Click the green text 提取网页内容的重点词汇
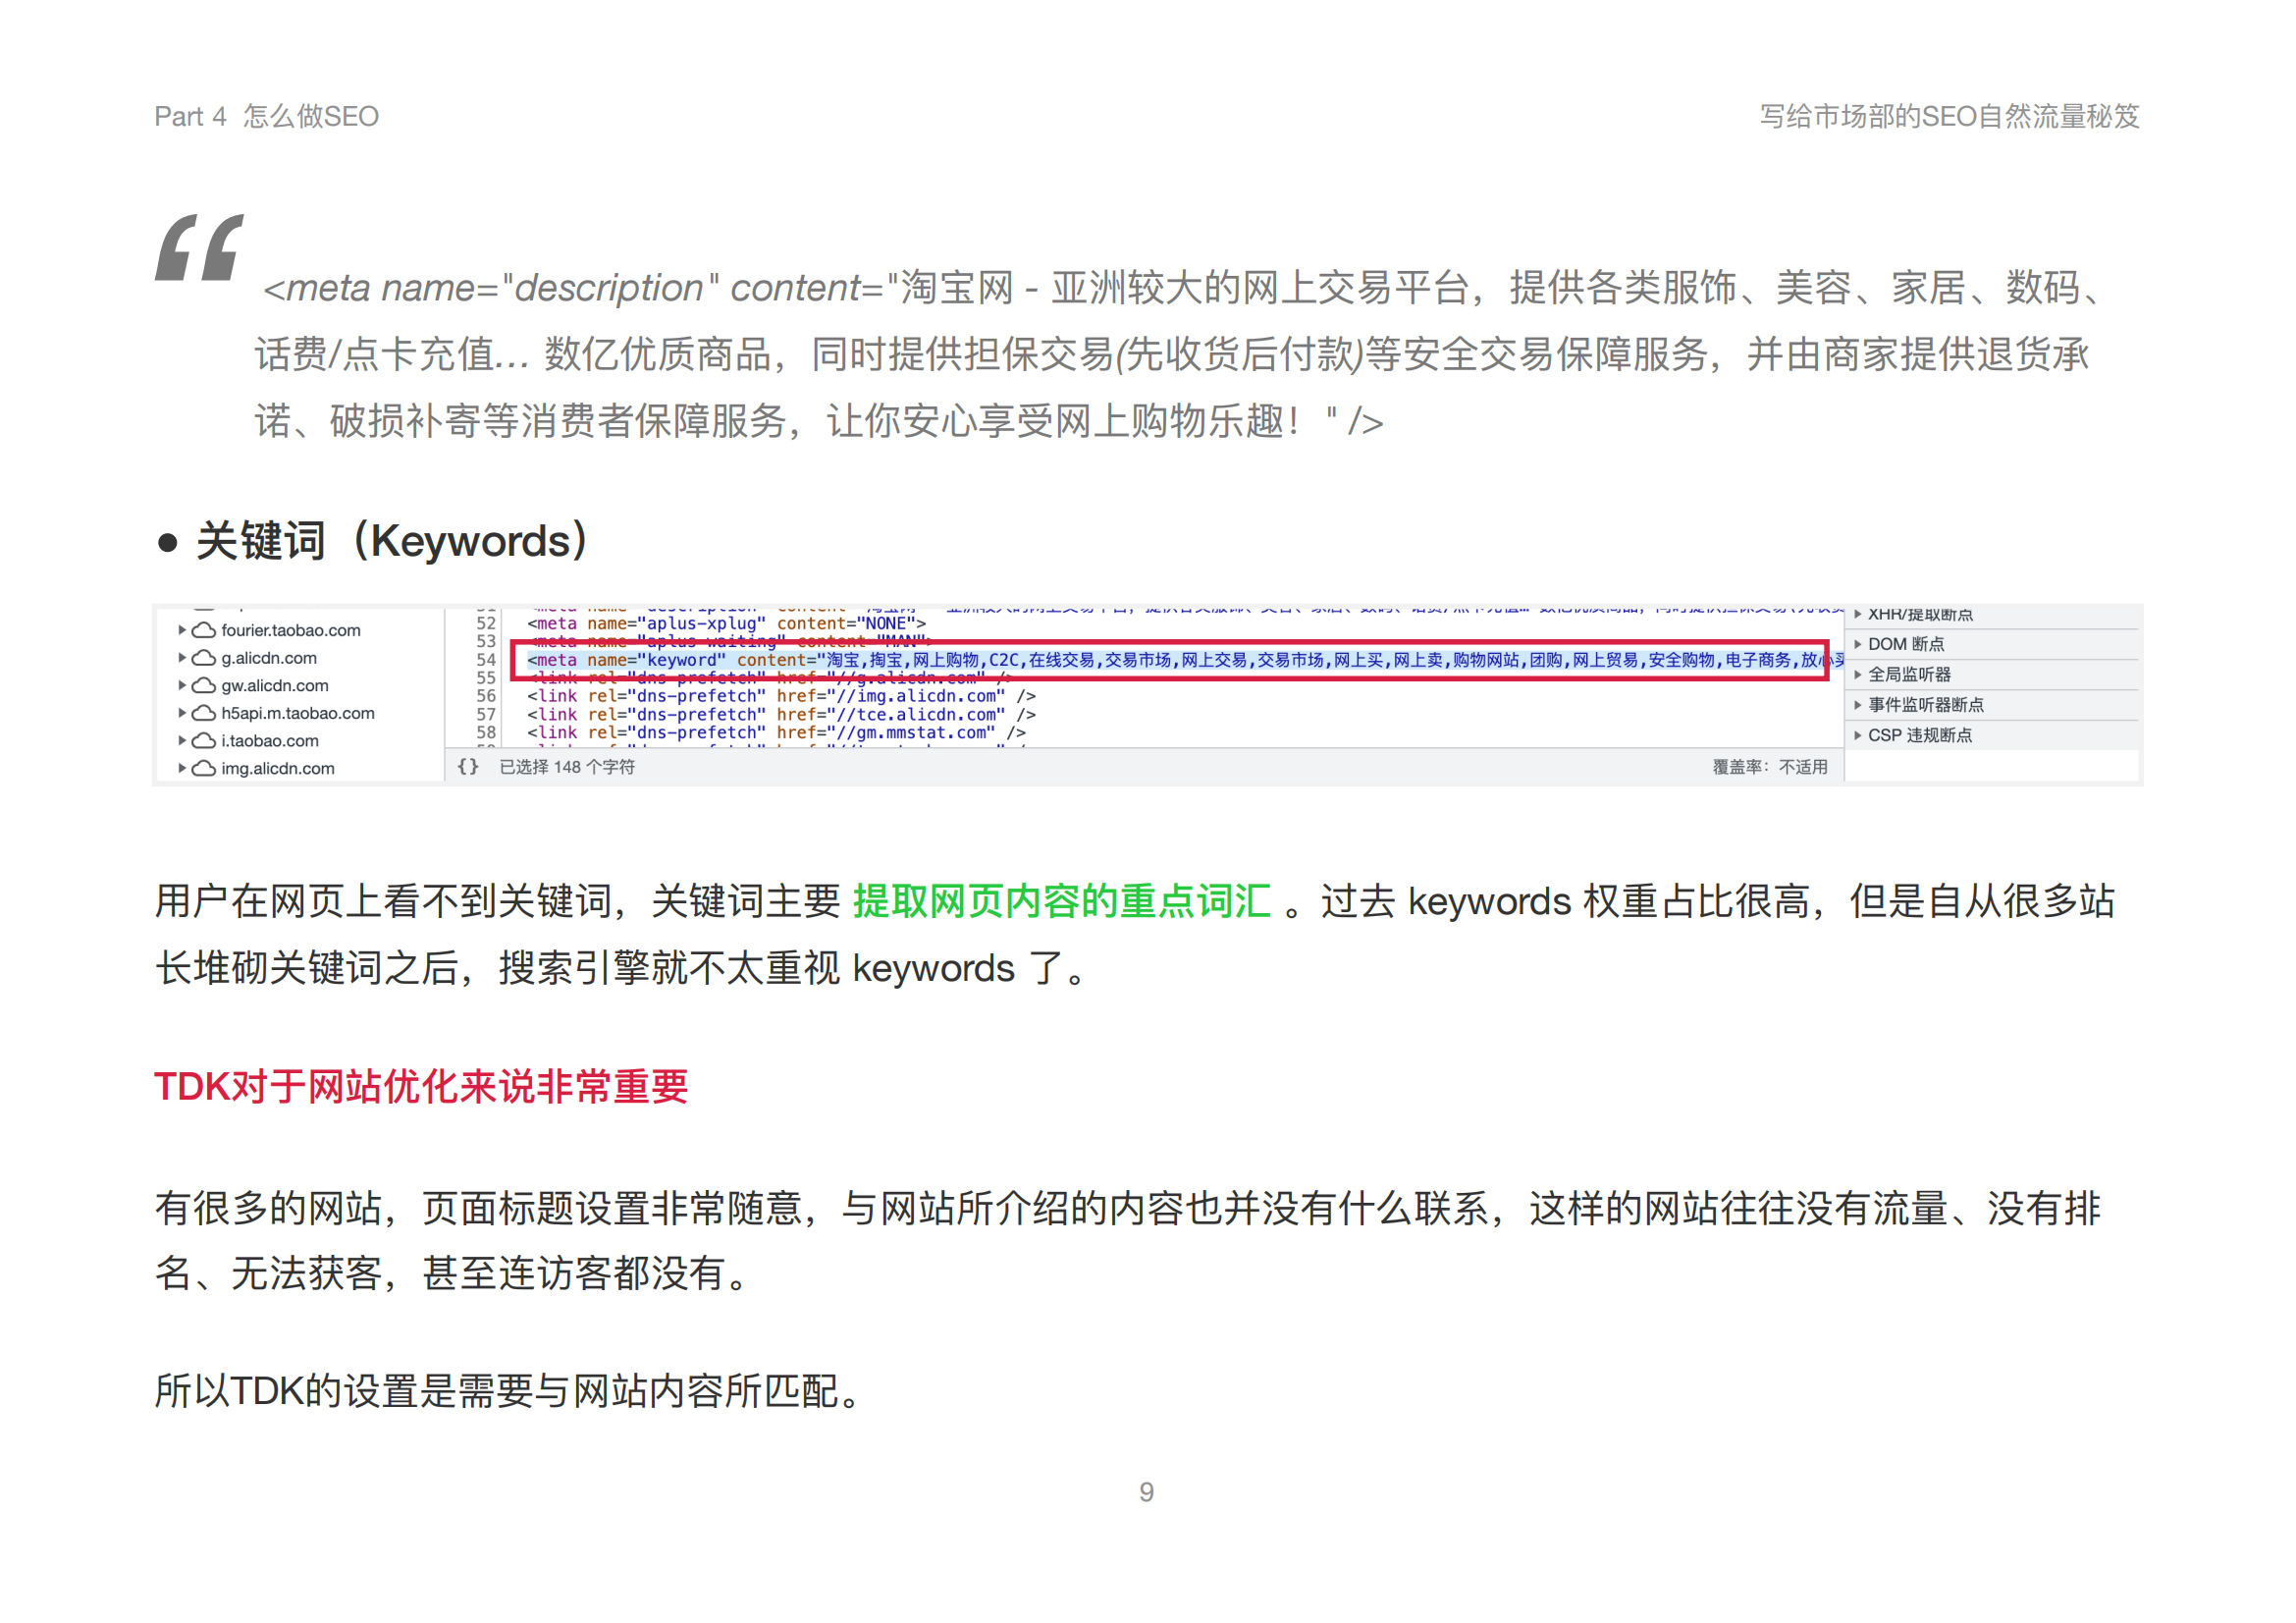Screen dimensions: 2296x1623 [x=1061, y=901]
